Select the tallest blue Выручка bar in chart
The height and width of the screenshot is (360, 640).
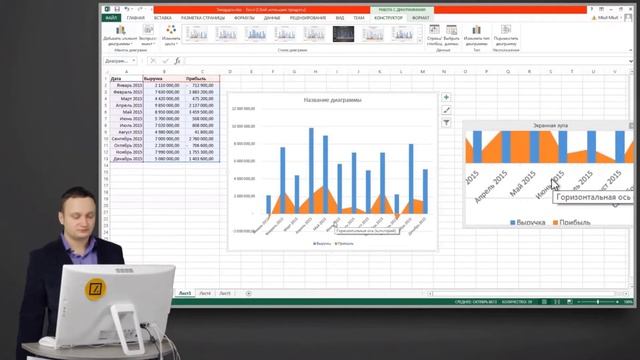311,171
